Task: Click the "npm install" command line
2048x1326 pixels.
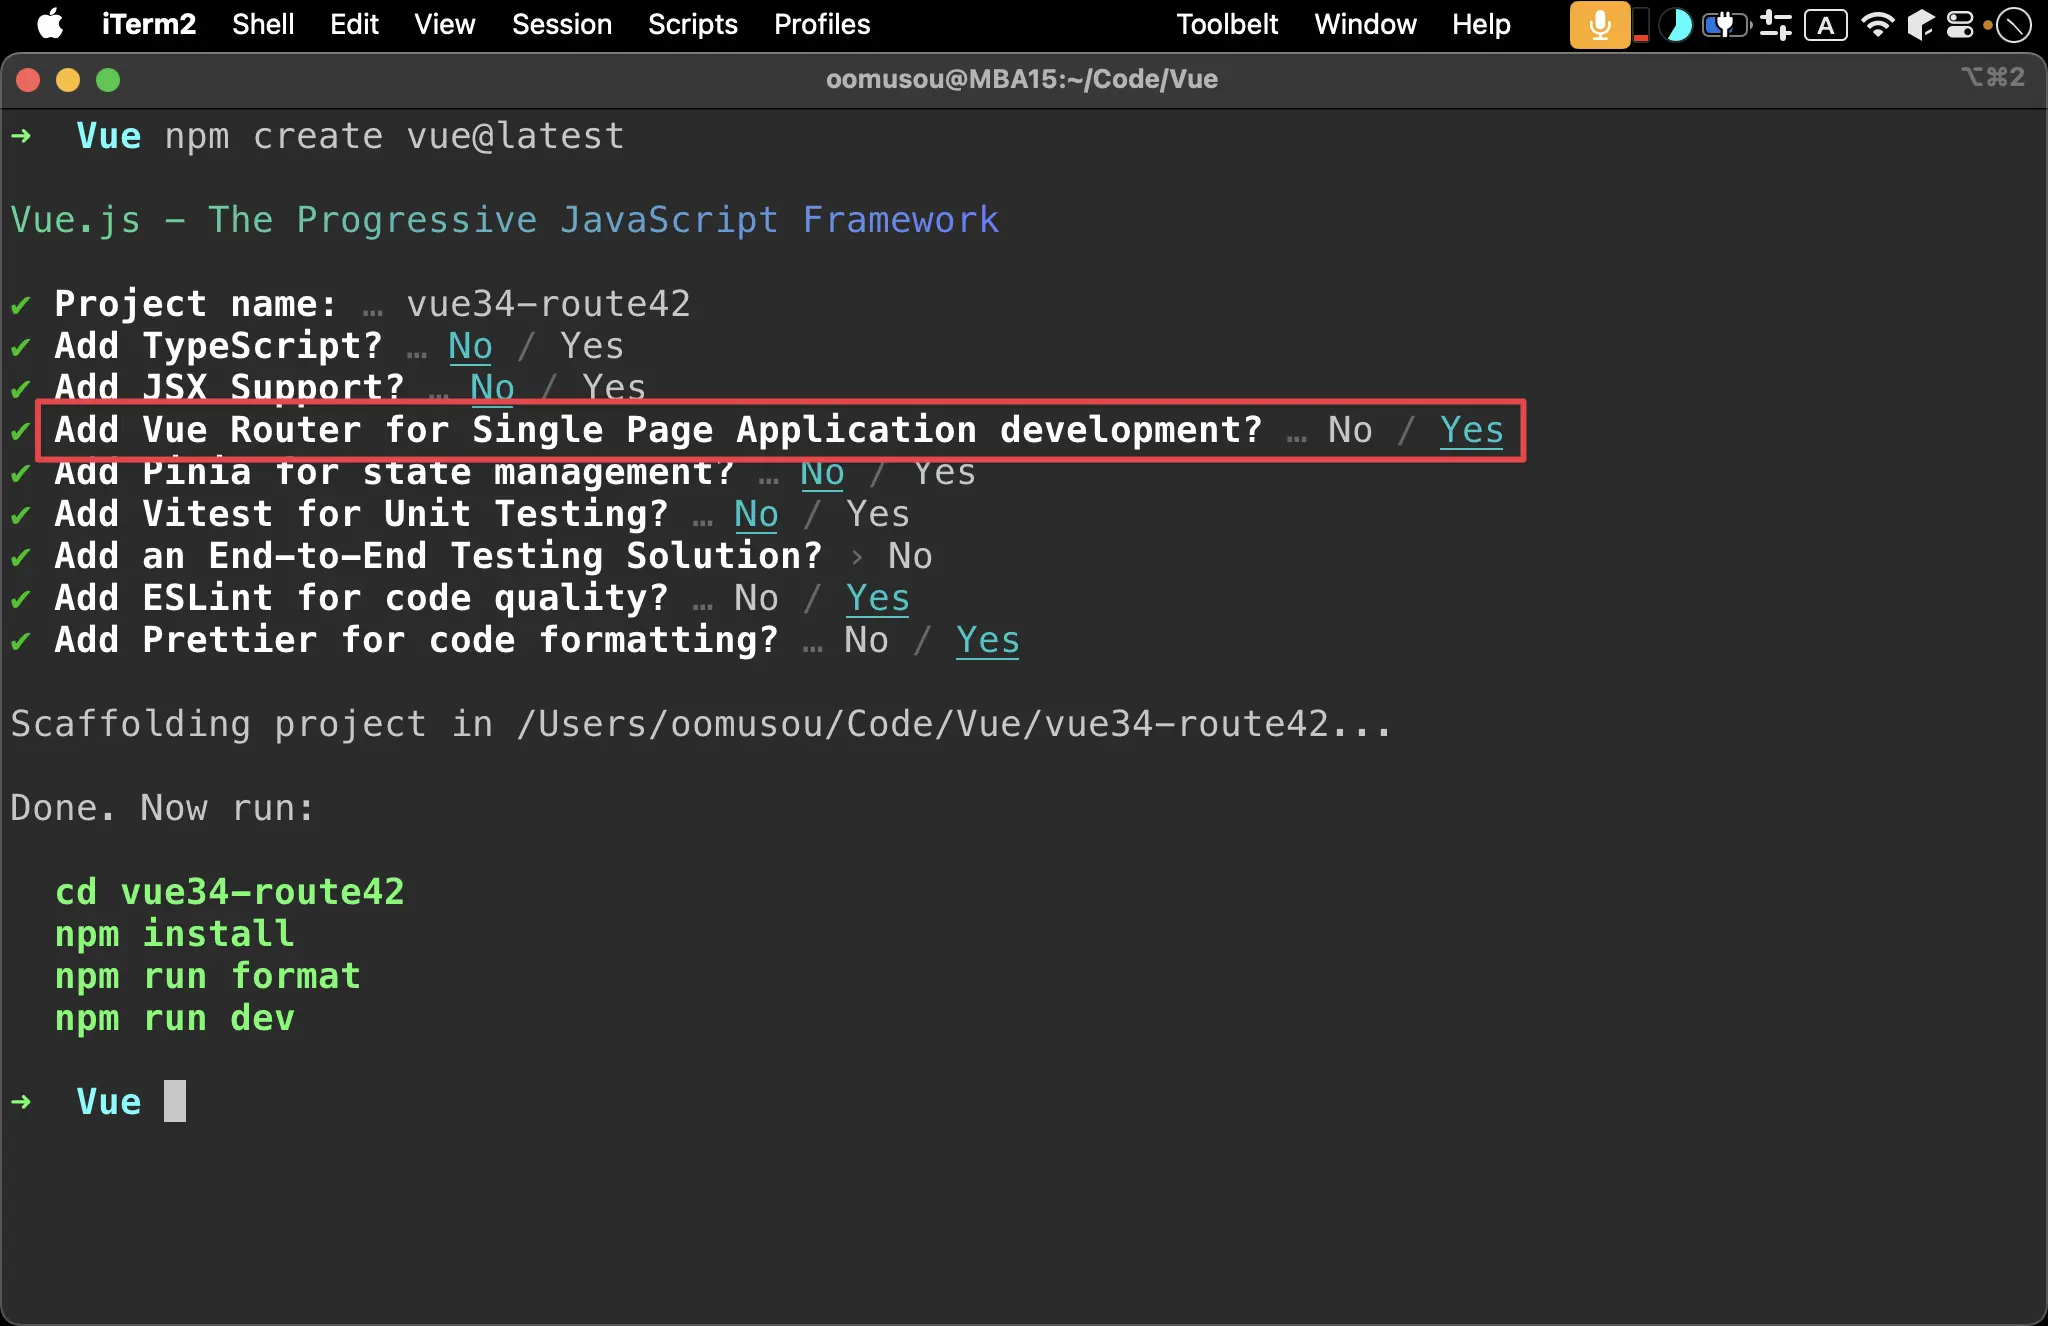Action: (174, 934)
